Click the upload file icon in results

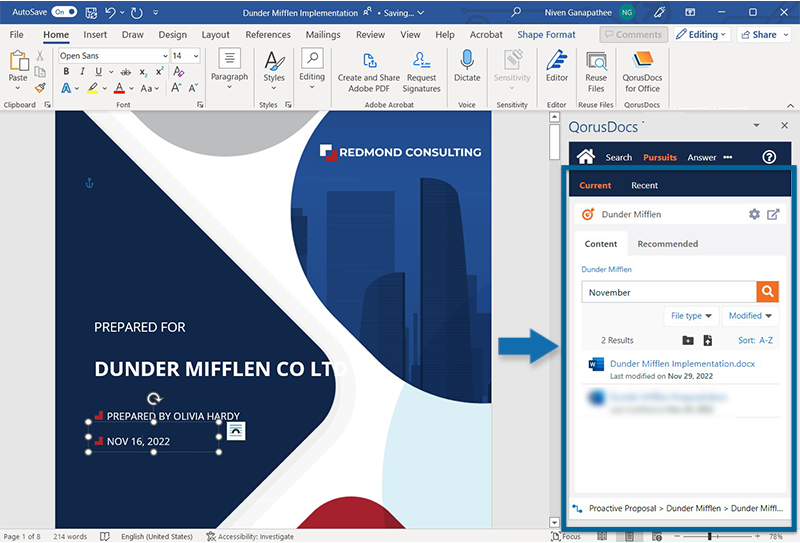[x=708, y=340]
